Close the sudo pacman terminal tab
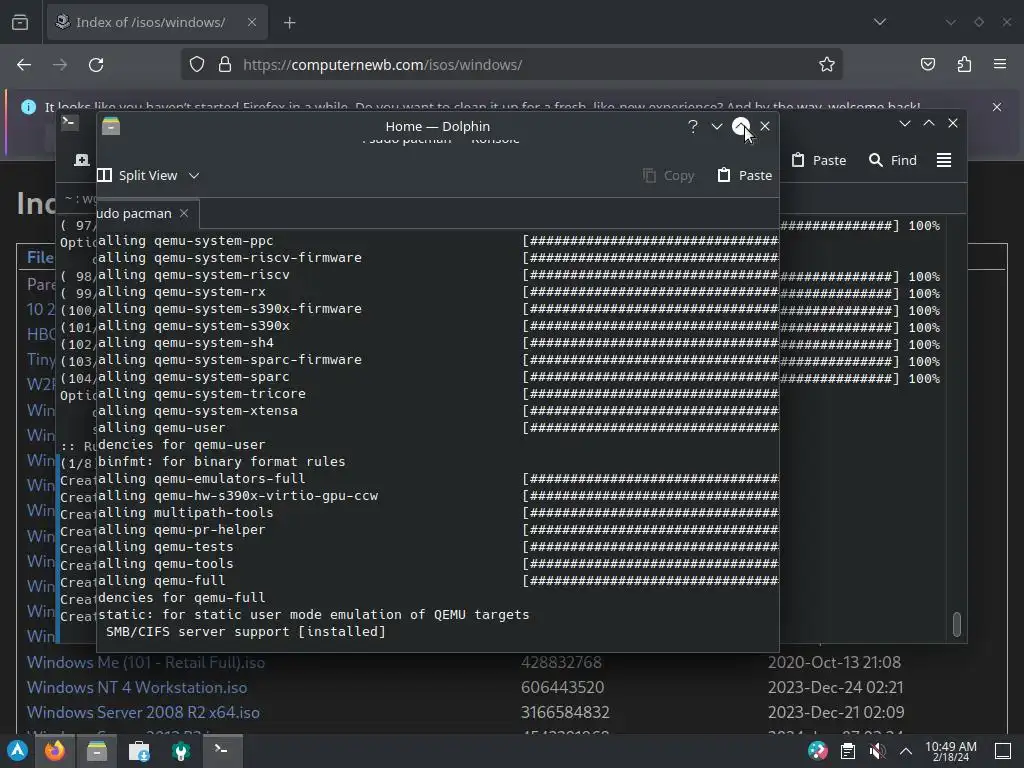The height and width of the screenshot is (768, 1024). [184, 214]
